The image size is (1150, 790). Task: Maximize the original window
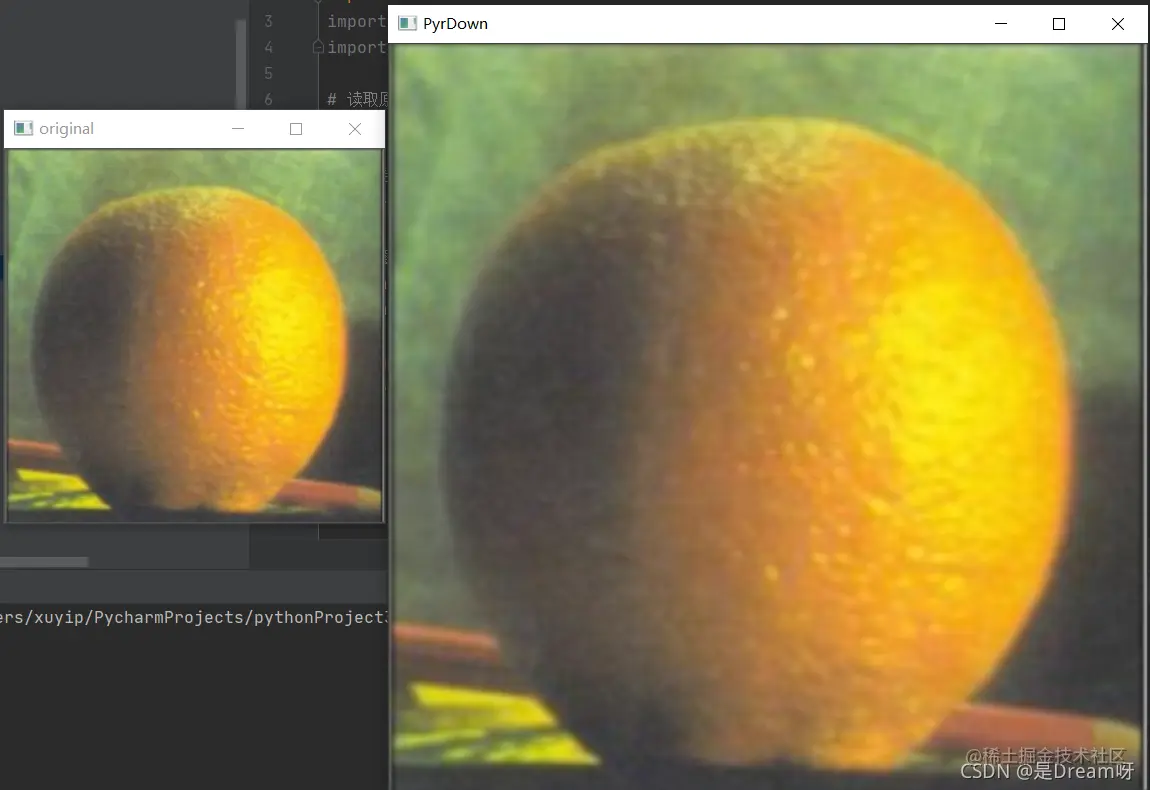pos(296,128)
